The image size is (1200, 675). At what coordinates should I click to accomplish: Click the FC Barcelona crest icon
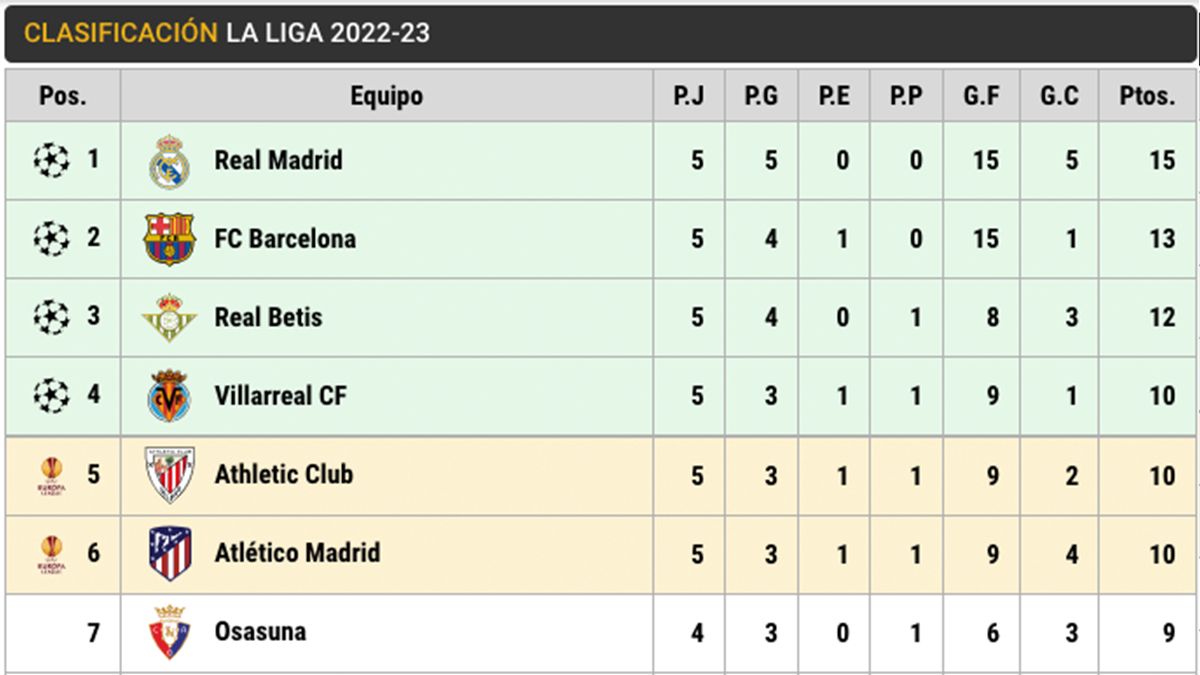(x=169, y=239)
